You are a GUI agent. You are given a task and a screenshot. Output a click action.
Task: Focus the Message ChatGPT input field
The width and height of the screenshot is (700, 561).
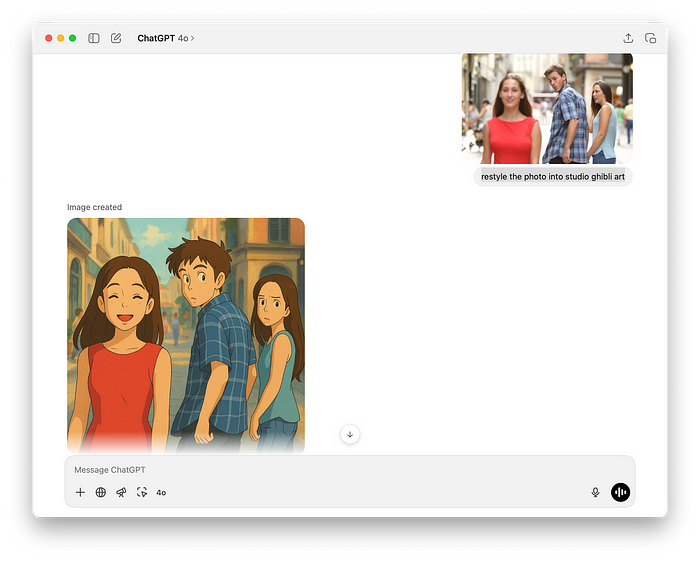350,470
